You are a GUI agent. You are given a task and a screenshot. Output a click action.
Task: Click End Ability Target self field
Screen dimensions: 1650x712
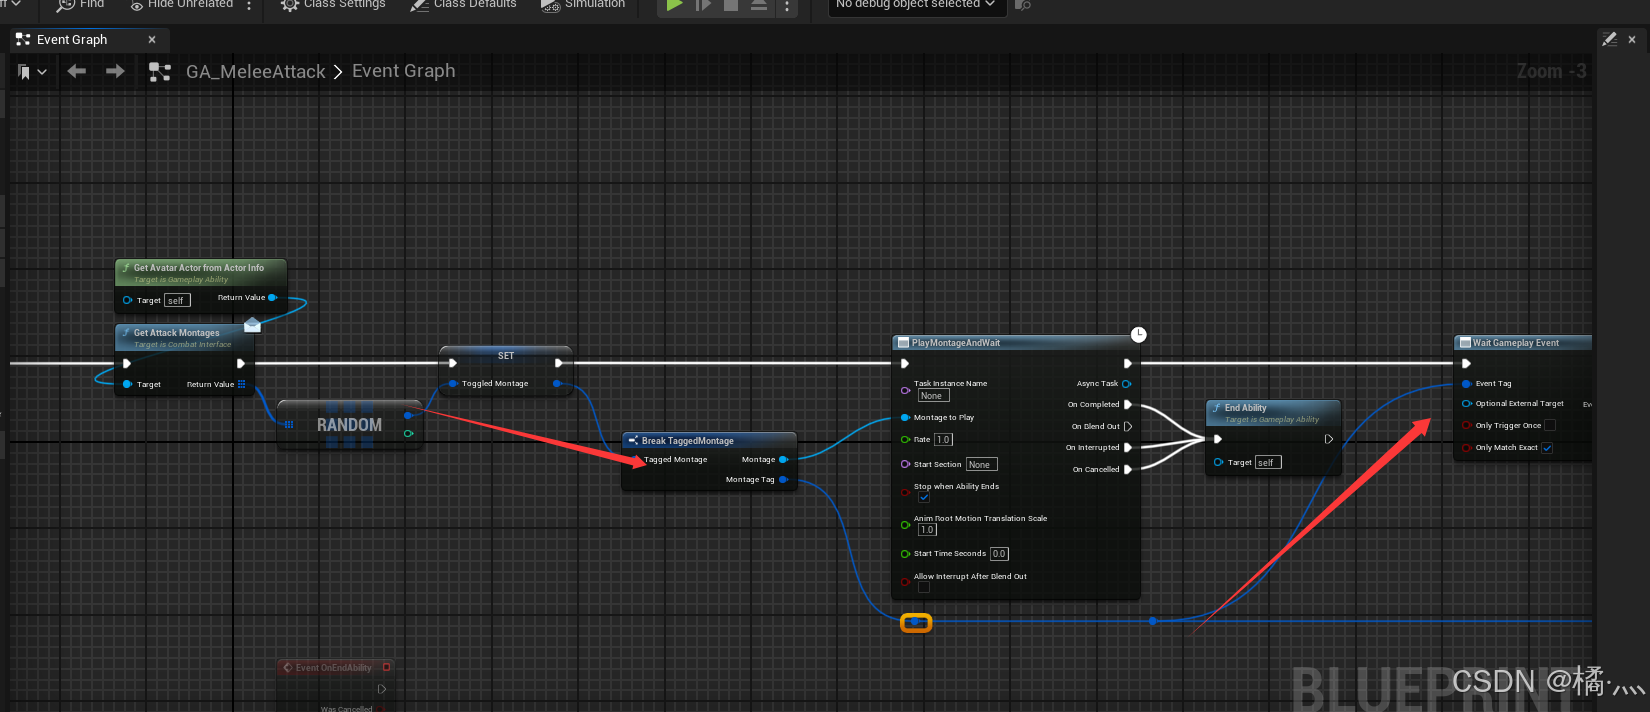tap(1268, 462)
